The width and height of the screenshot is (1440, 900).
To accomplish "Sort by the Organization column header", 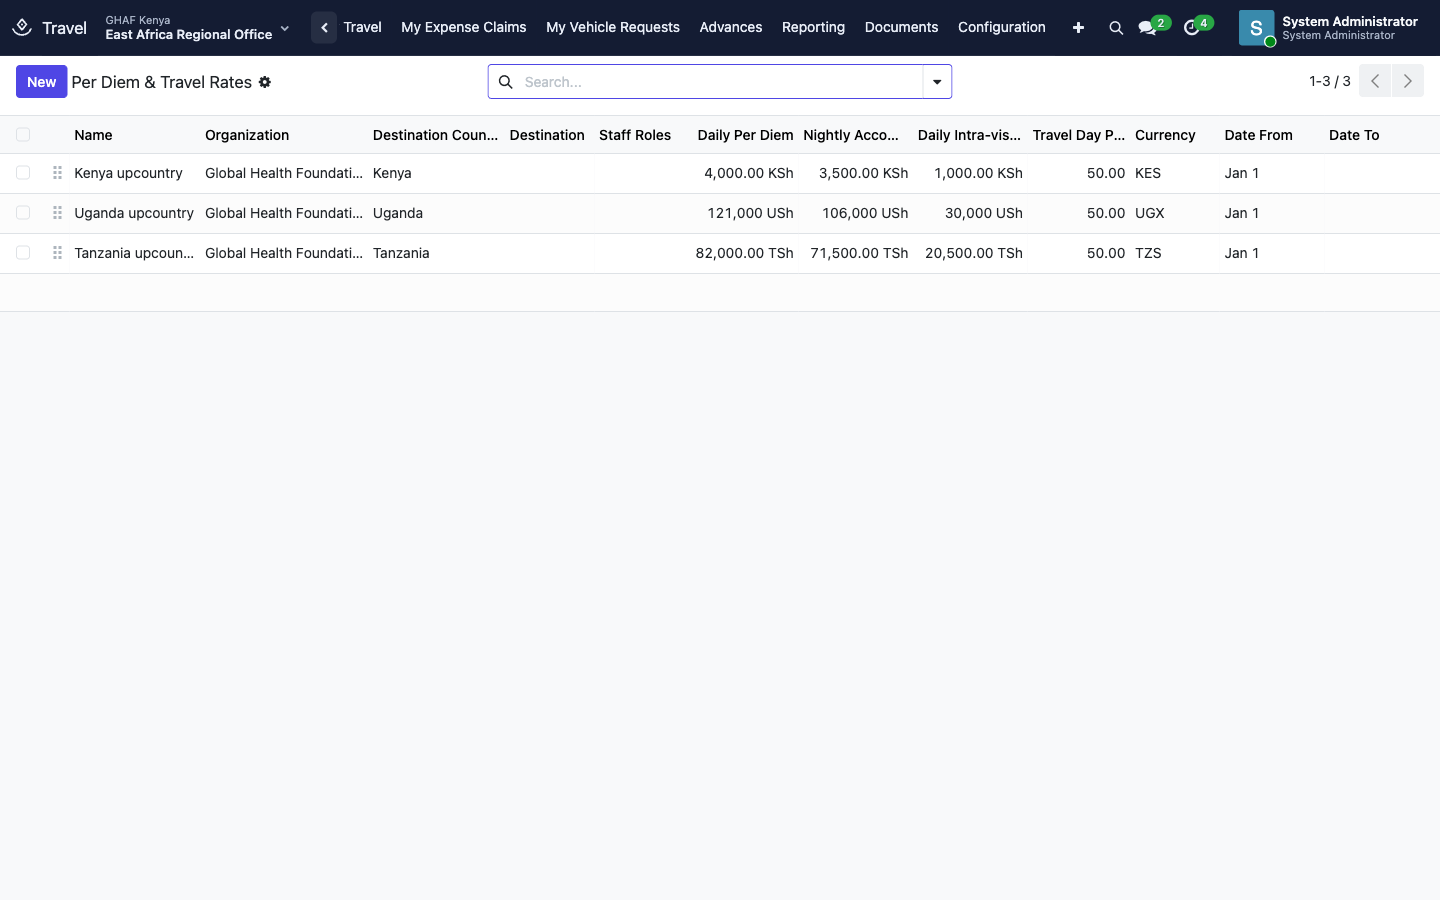I will coord(247,135).
